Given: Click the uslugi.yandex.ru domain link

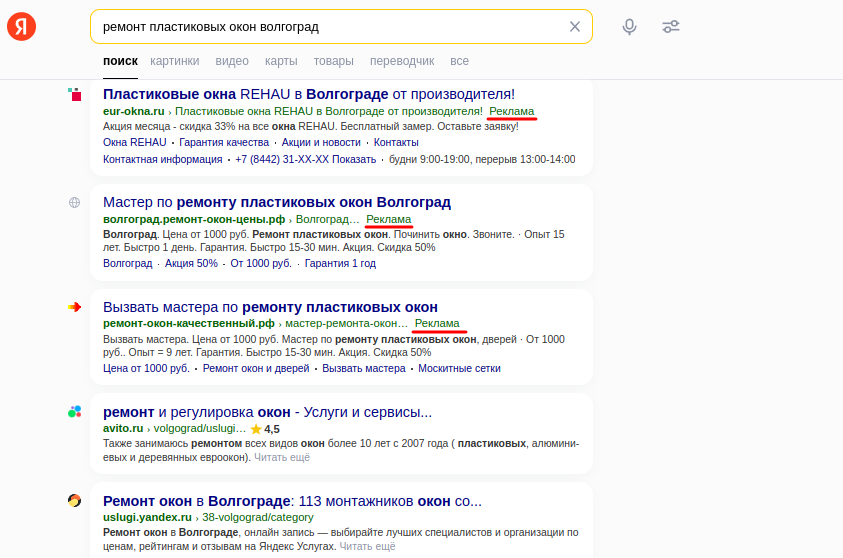Looking at the screenshot, I should pyautogui.click(x=147, y=517).
